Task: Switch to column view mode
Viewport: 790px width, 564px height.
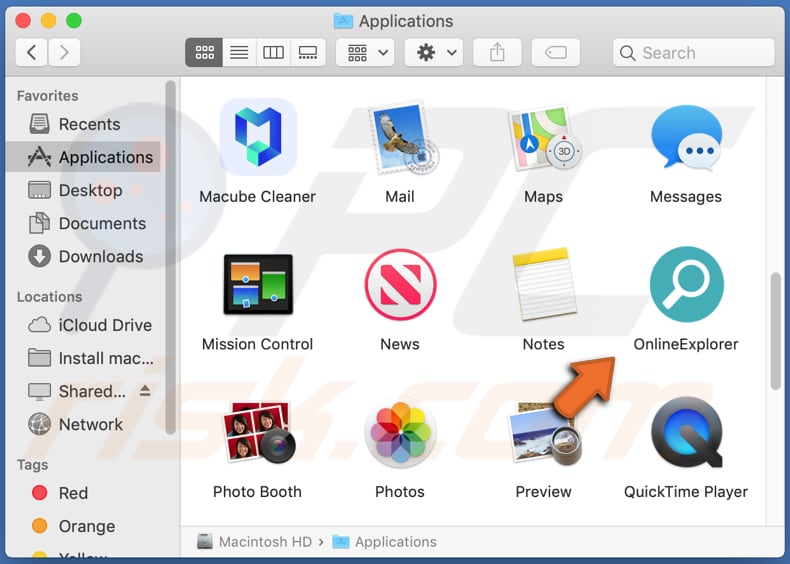Action: point(273,53)
